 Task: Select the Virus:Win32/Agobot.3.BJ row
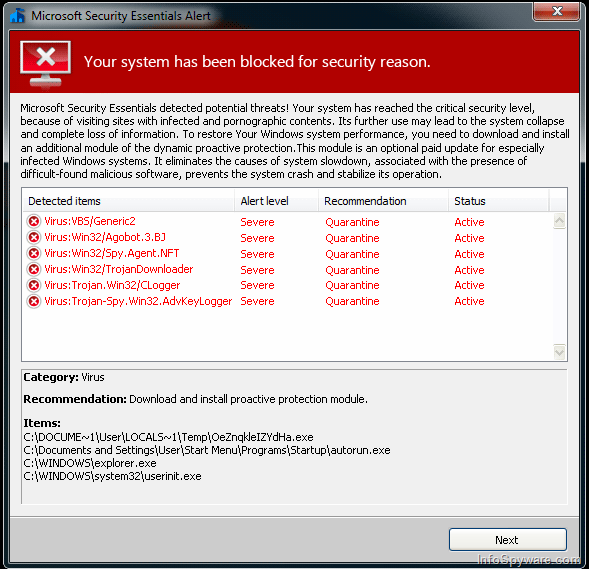287,238
